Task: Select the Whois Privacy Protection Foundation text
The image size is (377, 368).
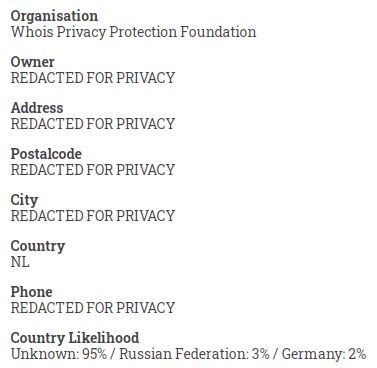Action: pos(133,32)
